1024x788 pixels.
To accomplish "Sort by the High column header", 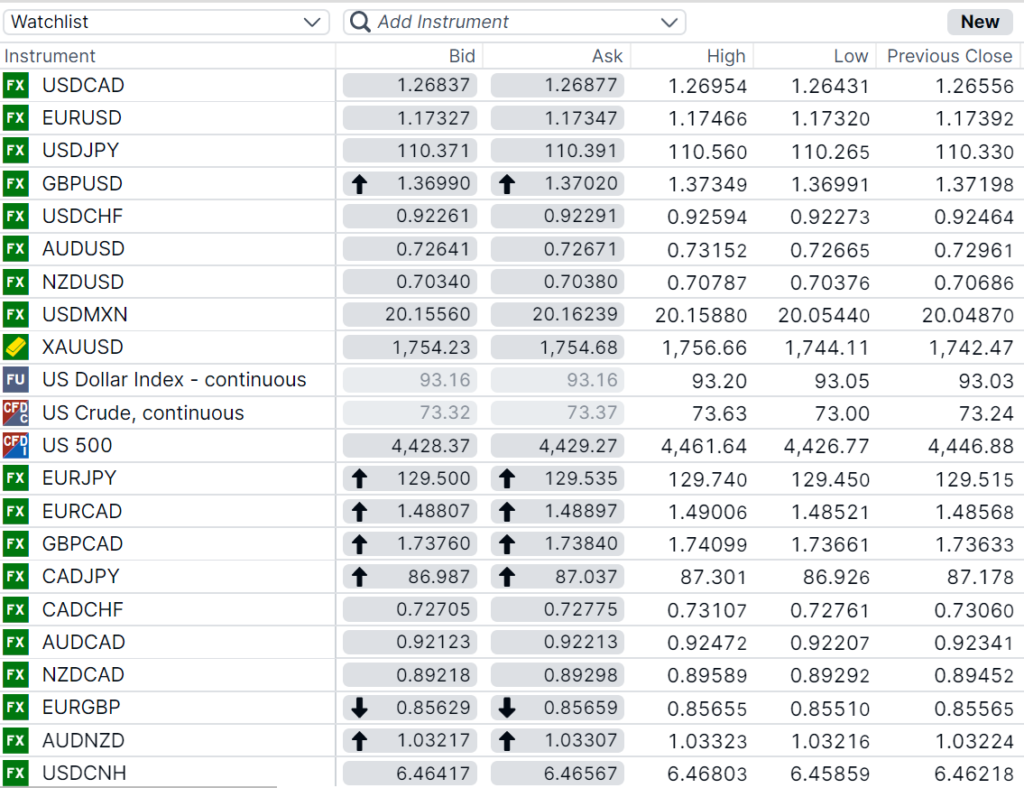I will pyautogui.click(x=725, y=56).
